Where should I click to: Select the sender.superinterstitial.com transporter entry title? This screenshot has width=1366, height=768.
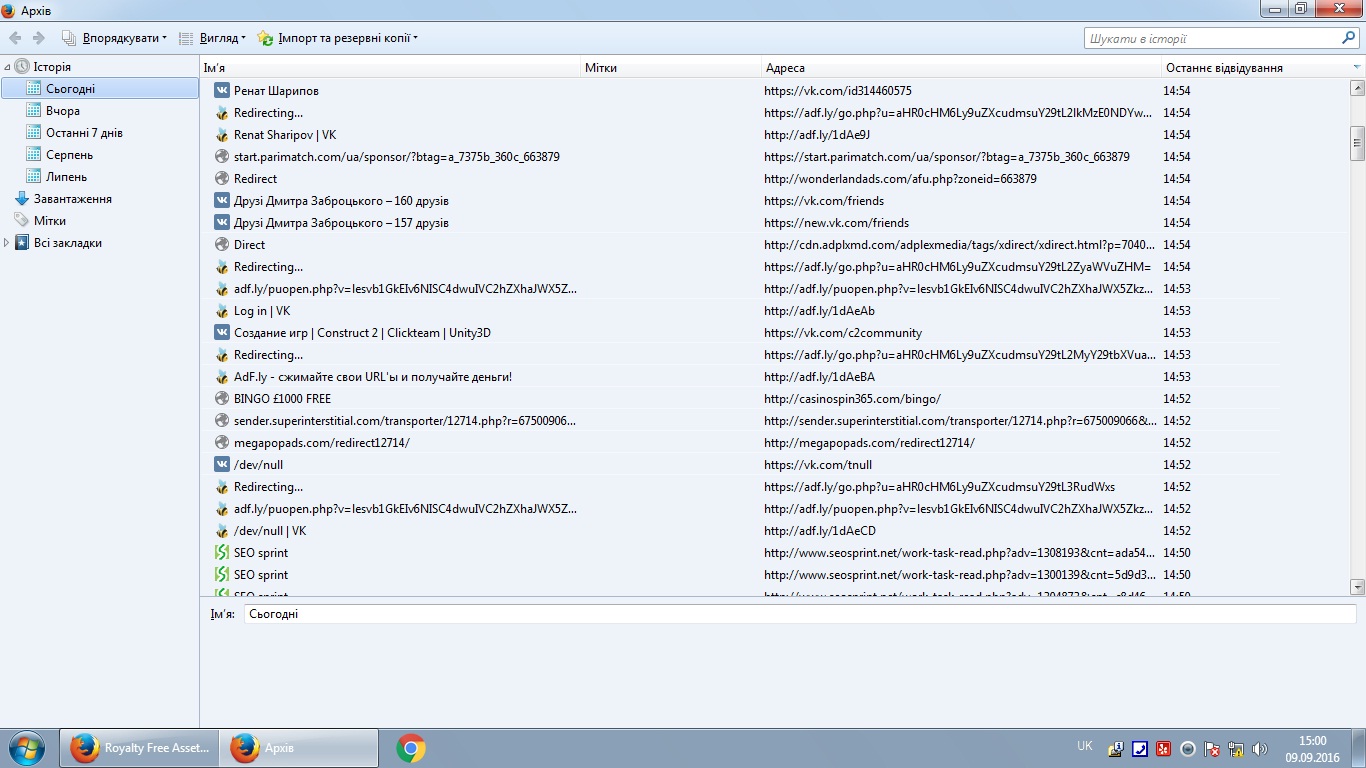coord(405,420)
